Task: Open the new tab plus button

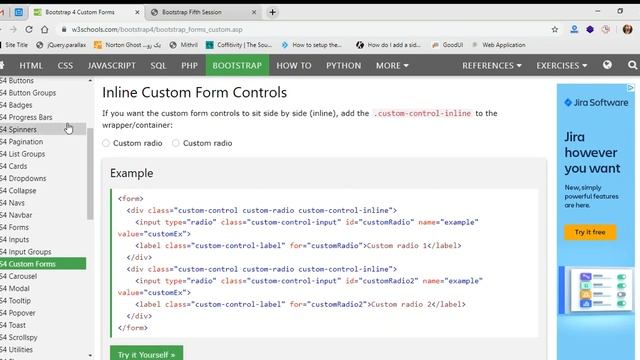Action: pos(272,12)
